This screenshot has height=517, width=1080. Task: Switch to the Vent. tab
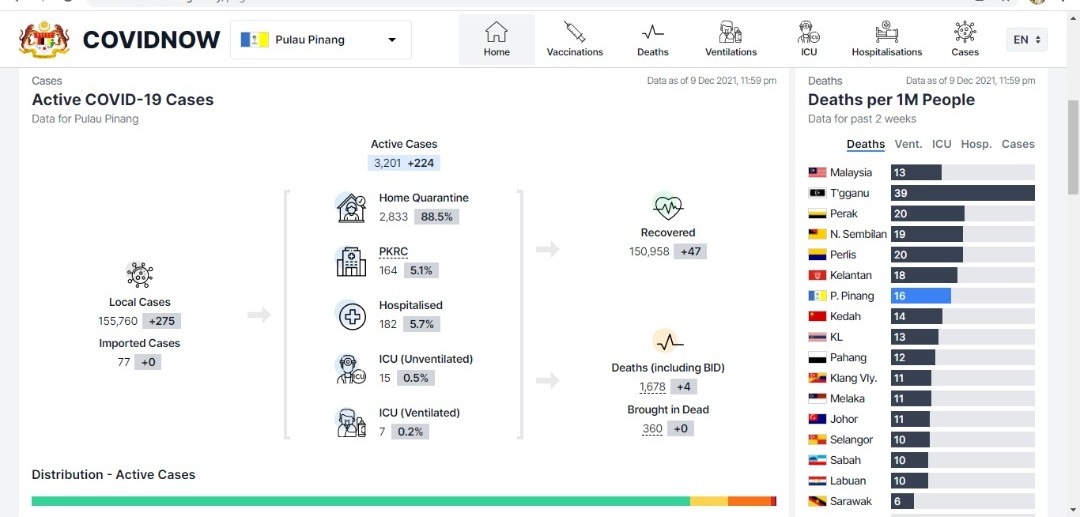pos(908,144)
